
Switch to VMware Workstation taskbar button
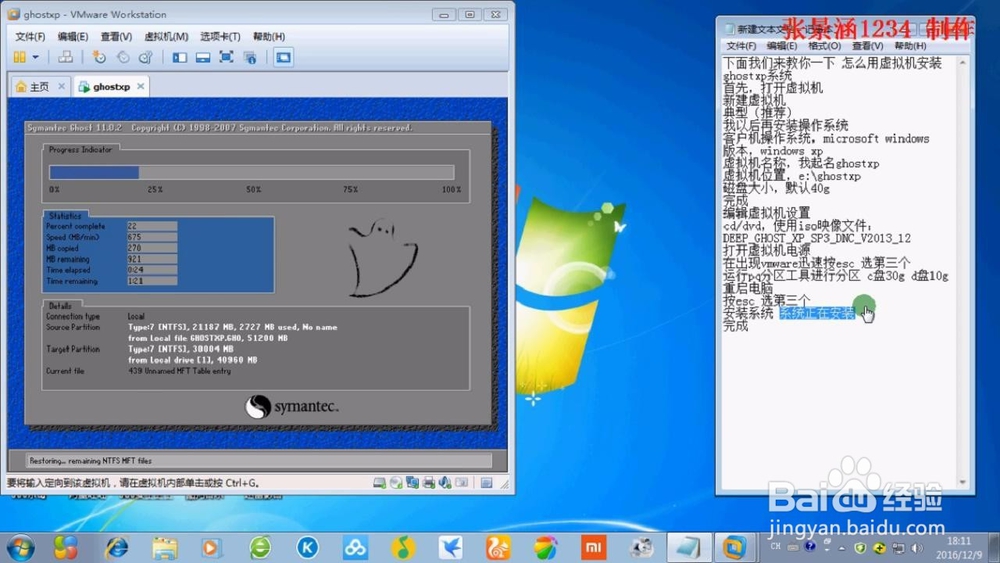[x=735, y=548]
